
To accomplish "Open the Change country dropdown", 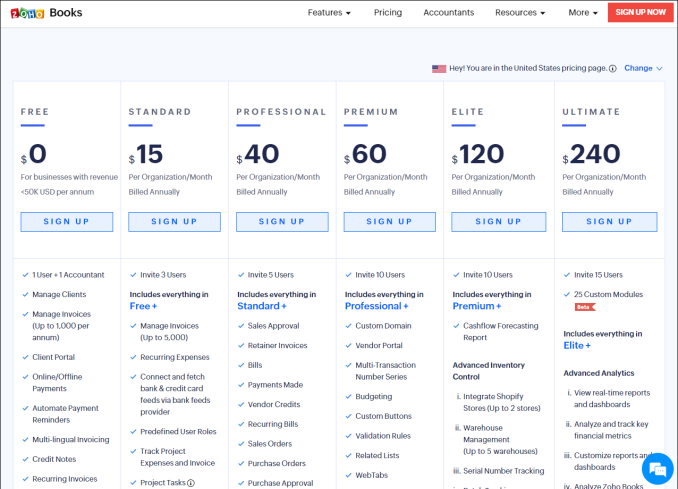I will 643,68.
